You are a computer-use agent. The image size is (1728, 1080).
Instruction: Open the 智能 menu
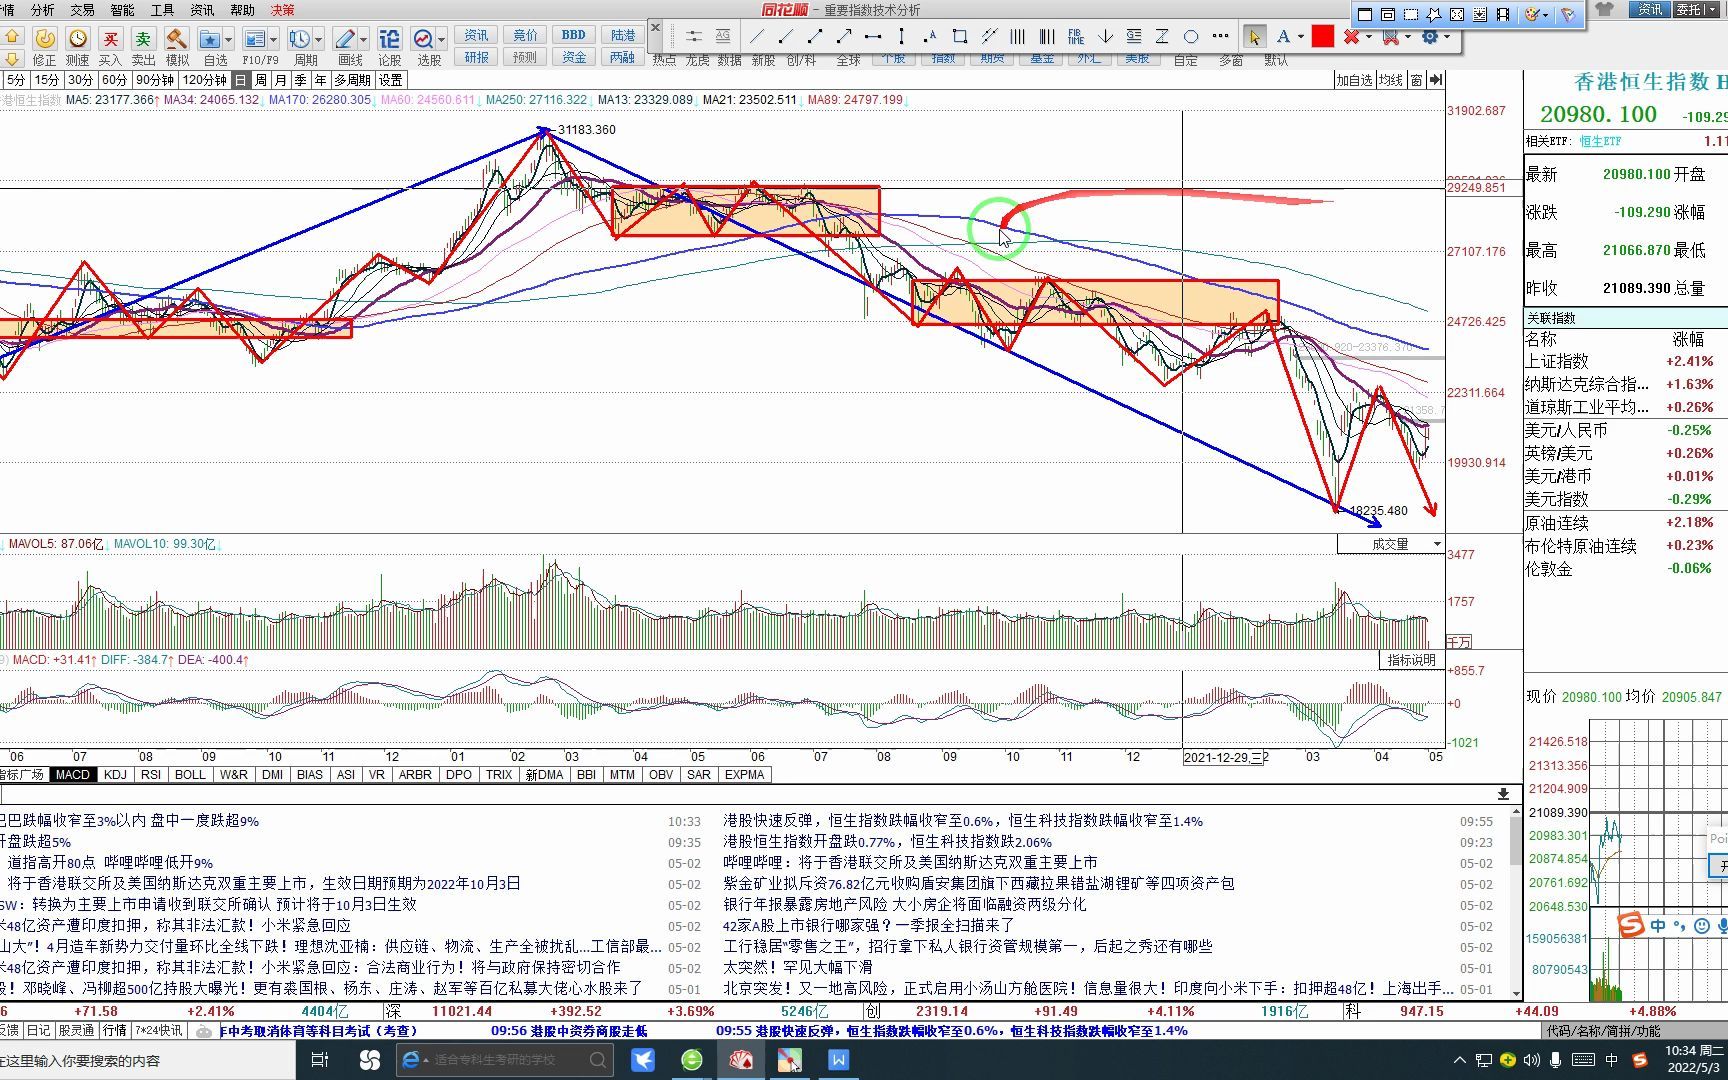coord(122,10)
